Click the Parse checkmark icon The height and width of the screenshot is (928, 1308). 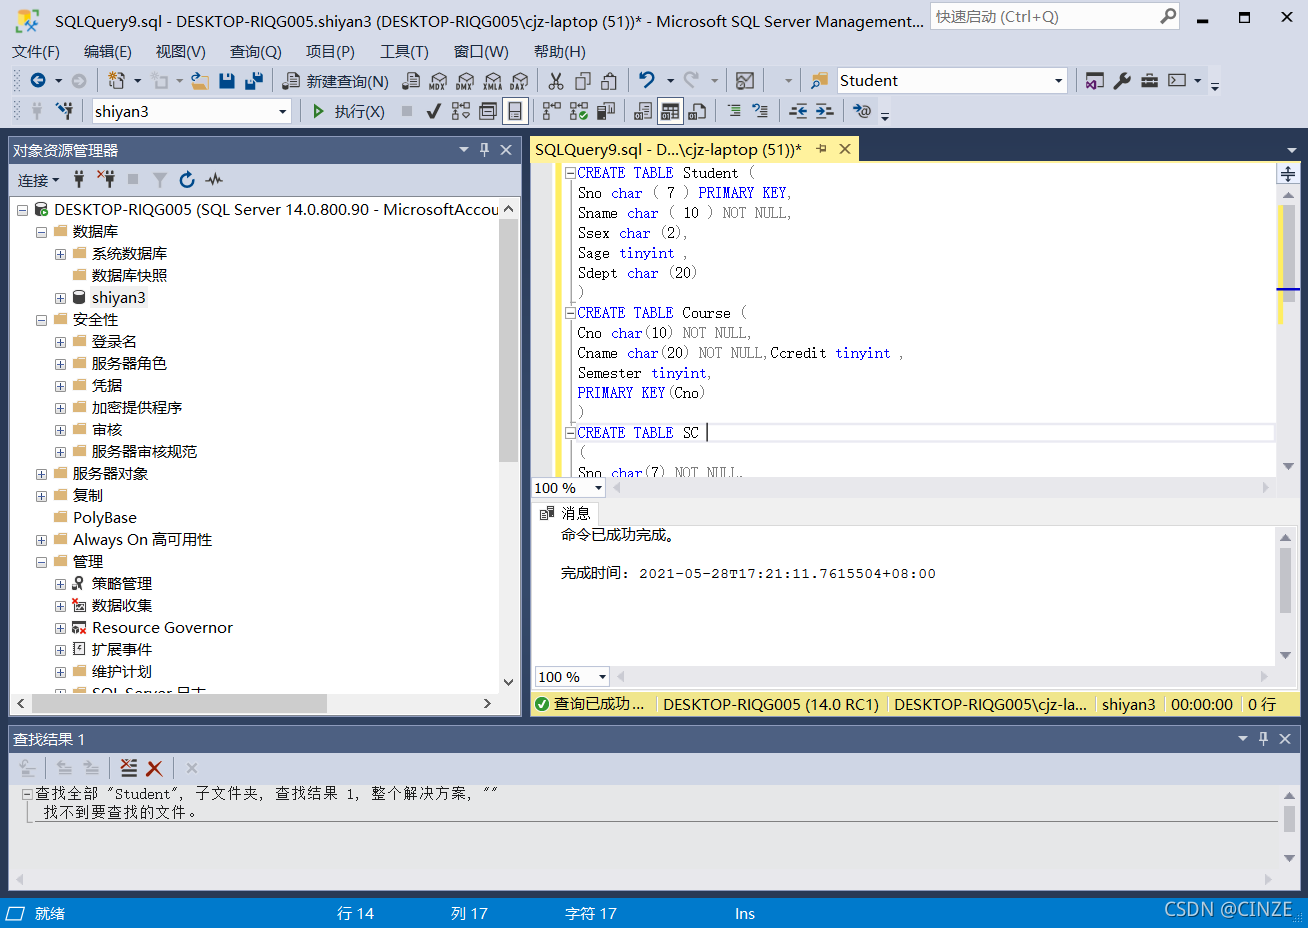[433, 111]
